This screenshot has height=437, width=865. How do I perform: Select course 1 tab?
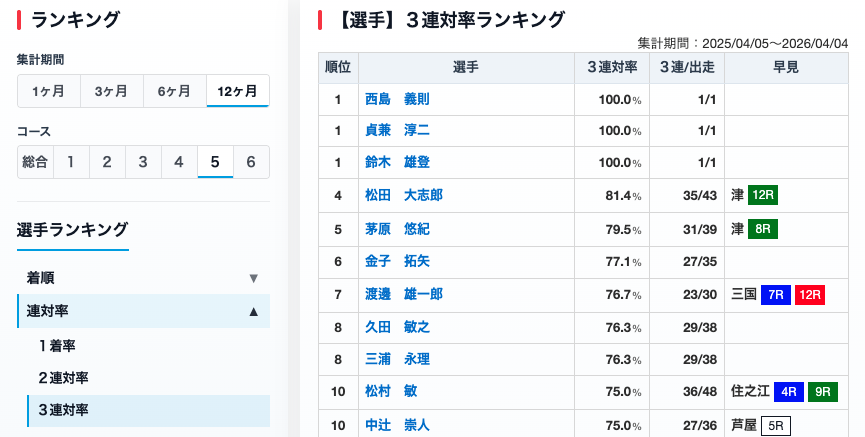point(71,162)
